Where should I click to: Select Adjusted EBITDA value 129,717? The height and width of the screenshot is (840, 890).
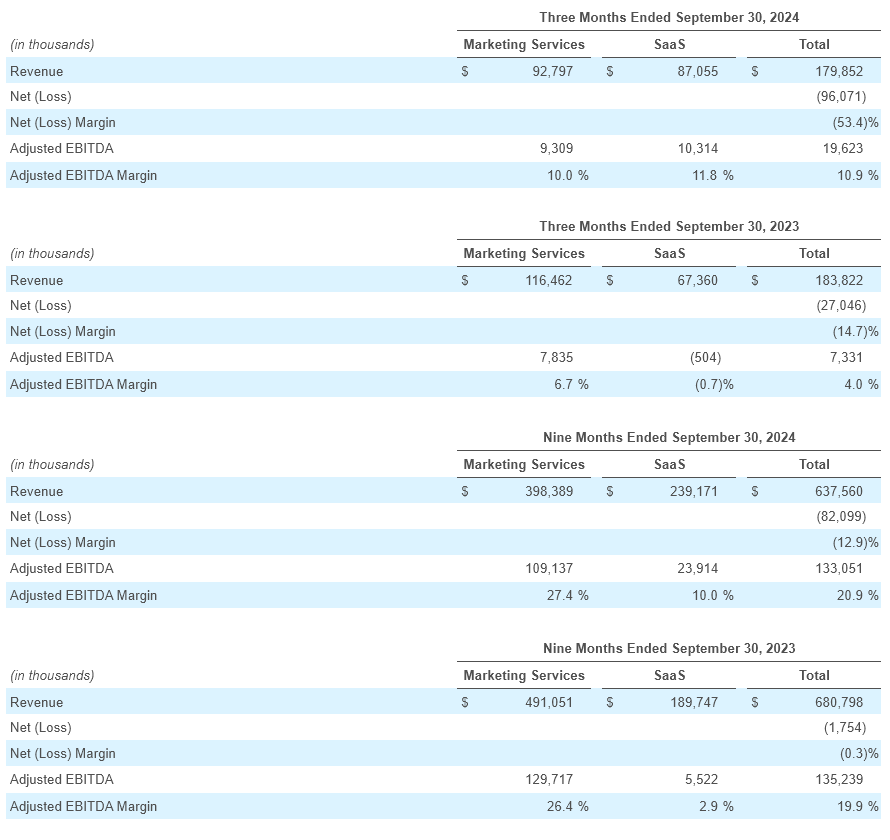(x=549, y=780)
